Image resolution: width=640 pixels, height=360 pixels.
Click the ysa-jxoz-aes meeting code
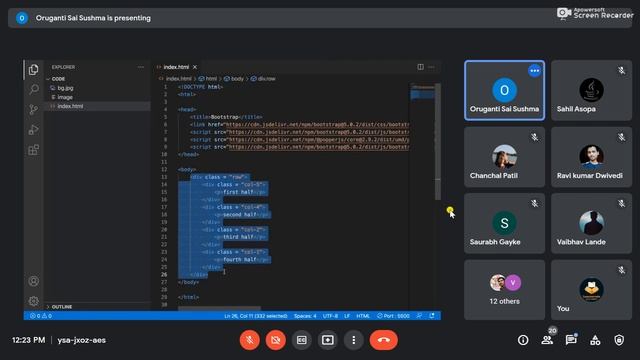click(82, 340)
